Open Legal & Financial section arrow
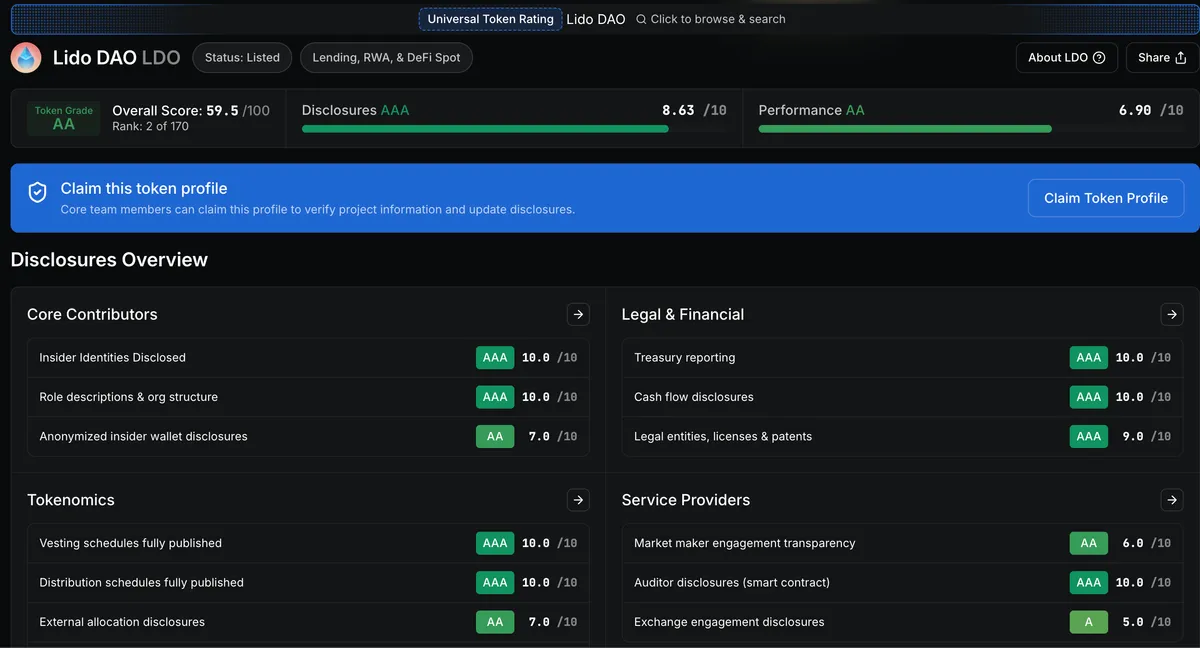The image size is (1200, 648). tap(1172, 314)
